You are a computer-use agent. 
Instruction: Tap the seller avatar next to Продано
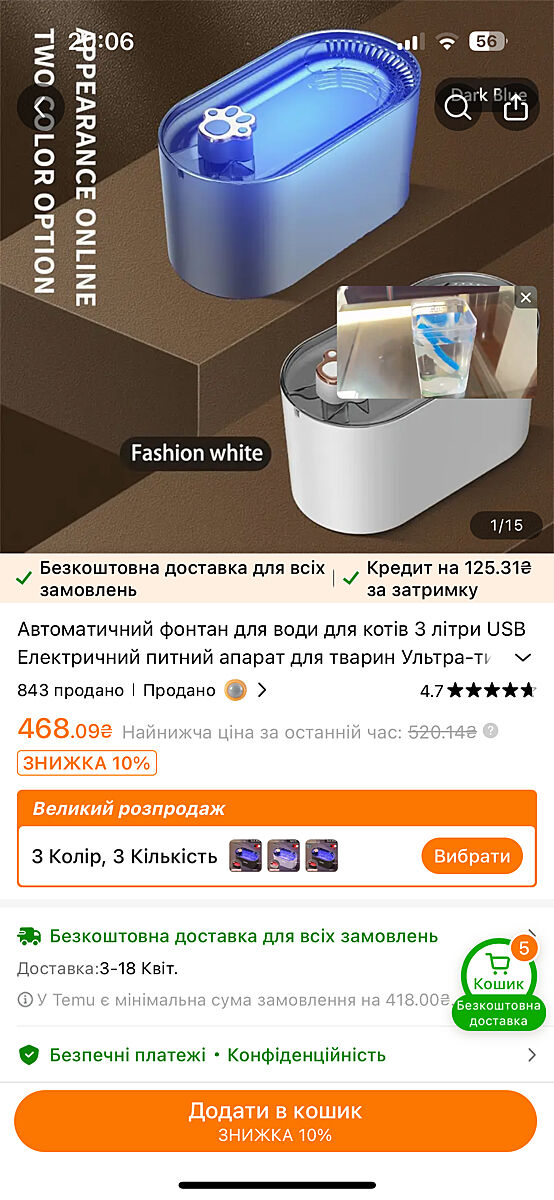235,690
